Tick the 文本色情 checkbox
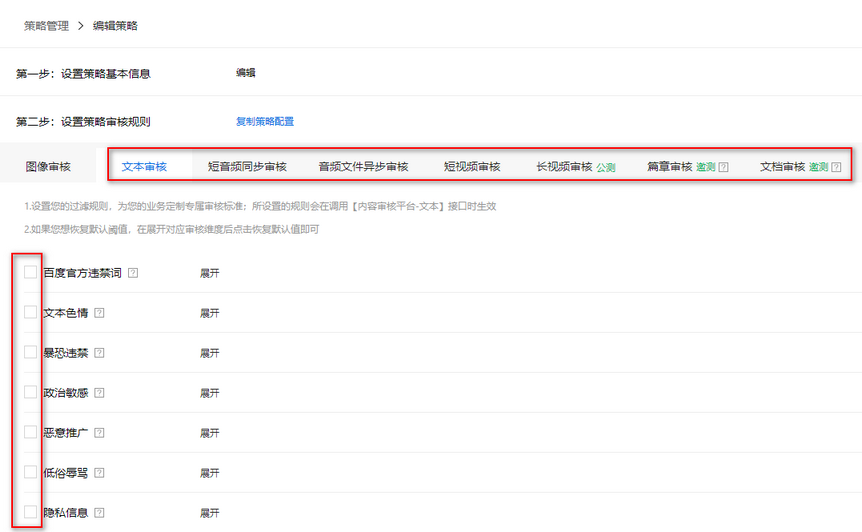The width and height of the screenshot is (862, 532). (x=31, y=312)
